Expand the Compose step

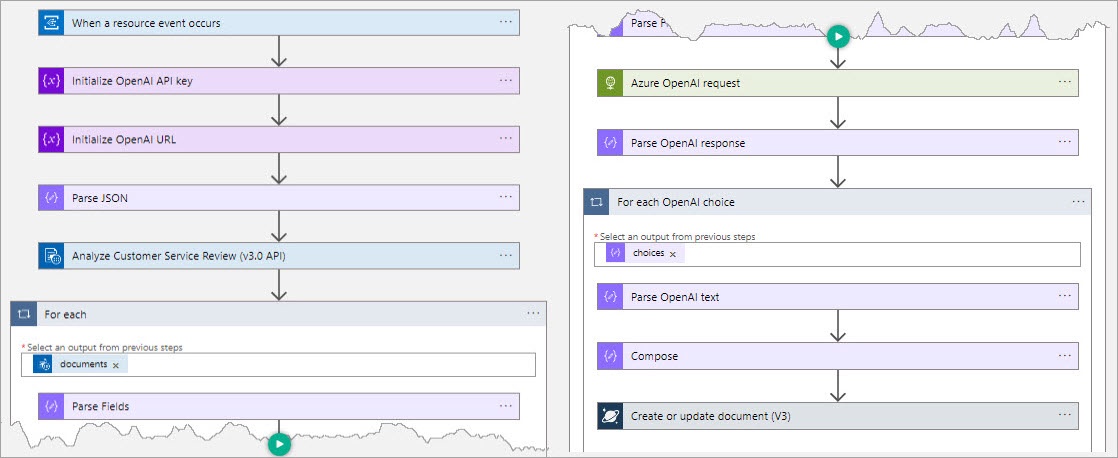point(838,356)
